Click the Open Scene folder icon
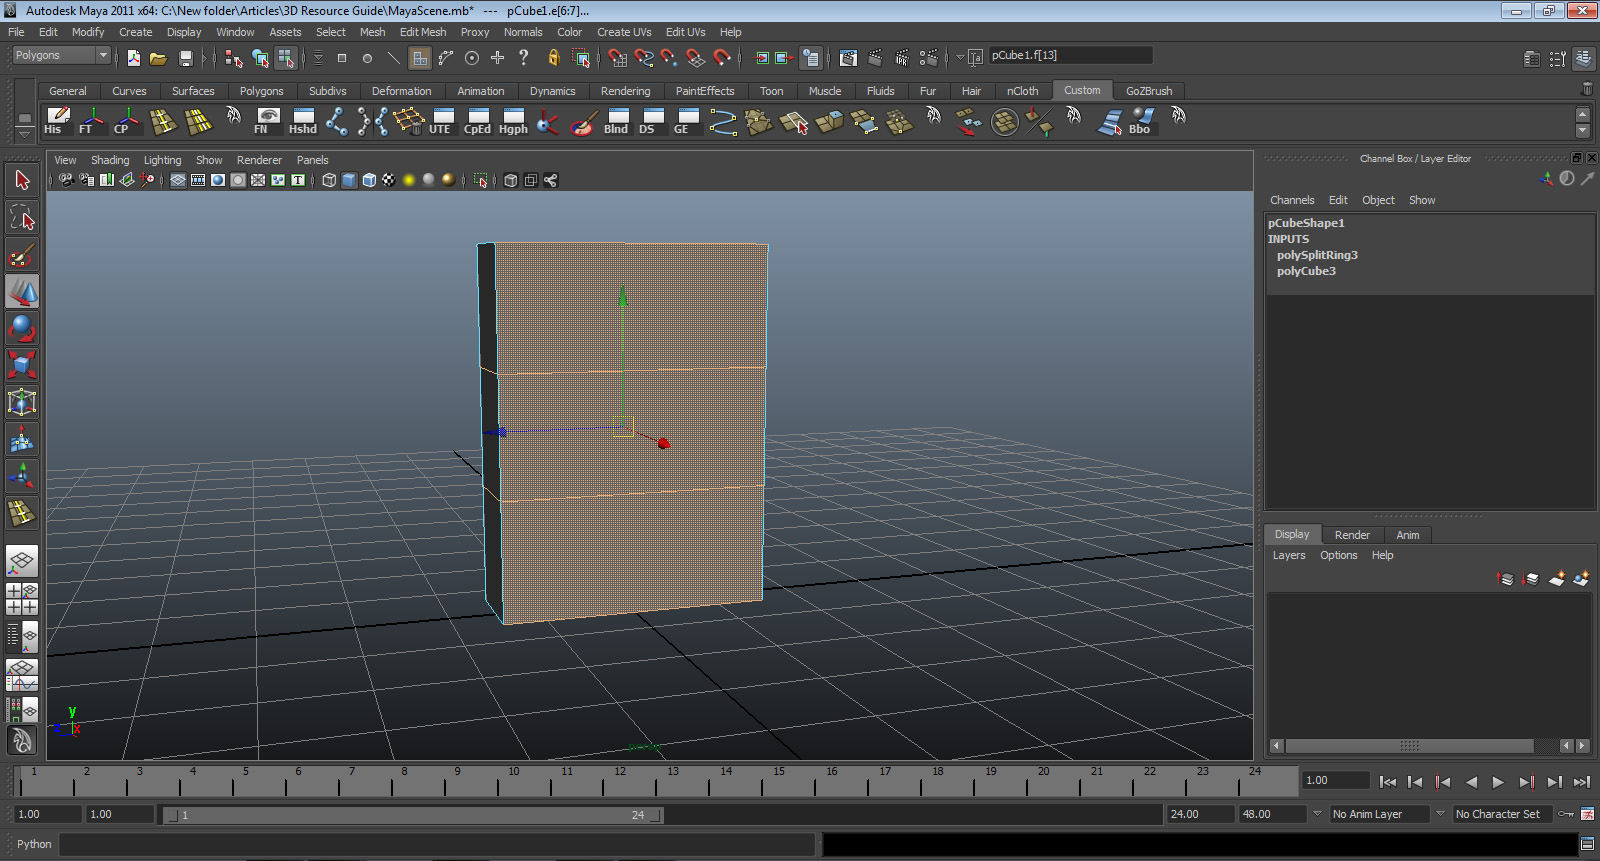 coord(158,58)
